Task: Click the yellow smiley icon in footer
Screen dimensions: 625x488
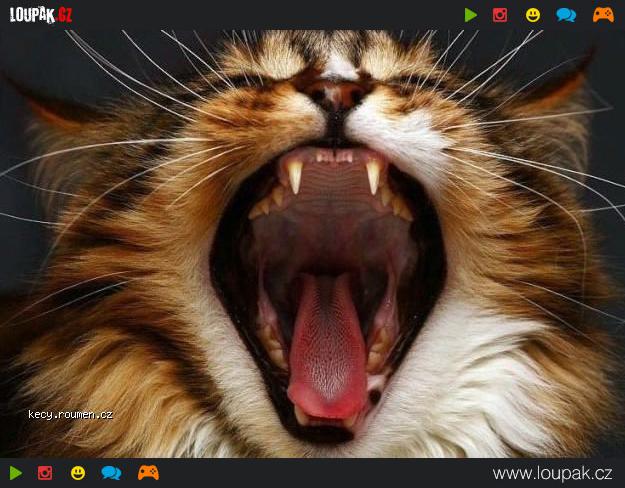Action: 78,473
